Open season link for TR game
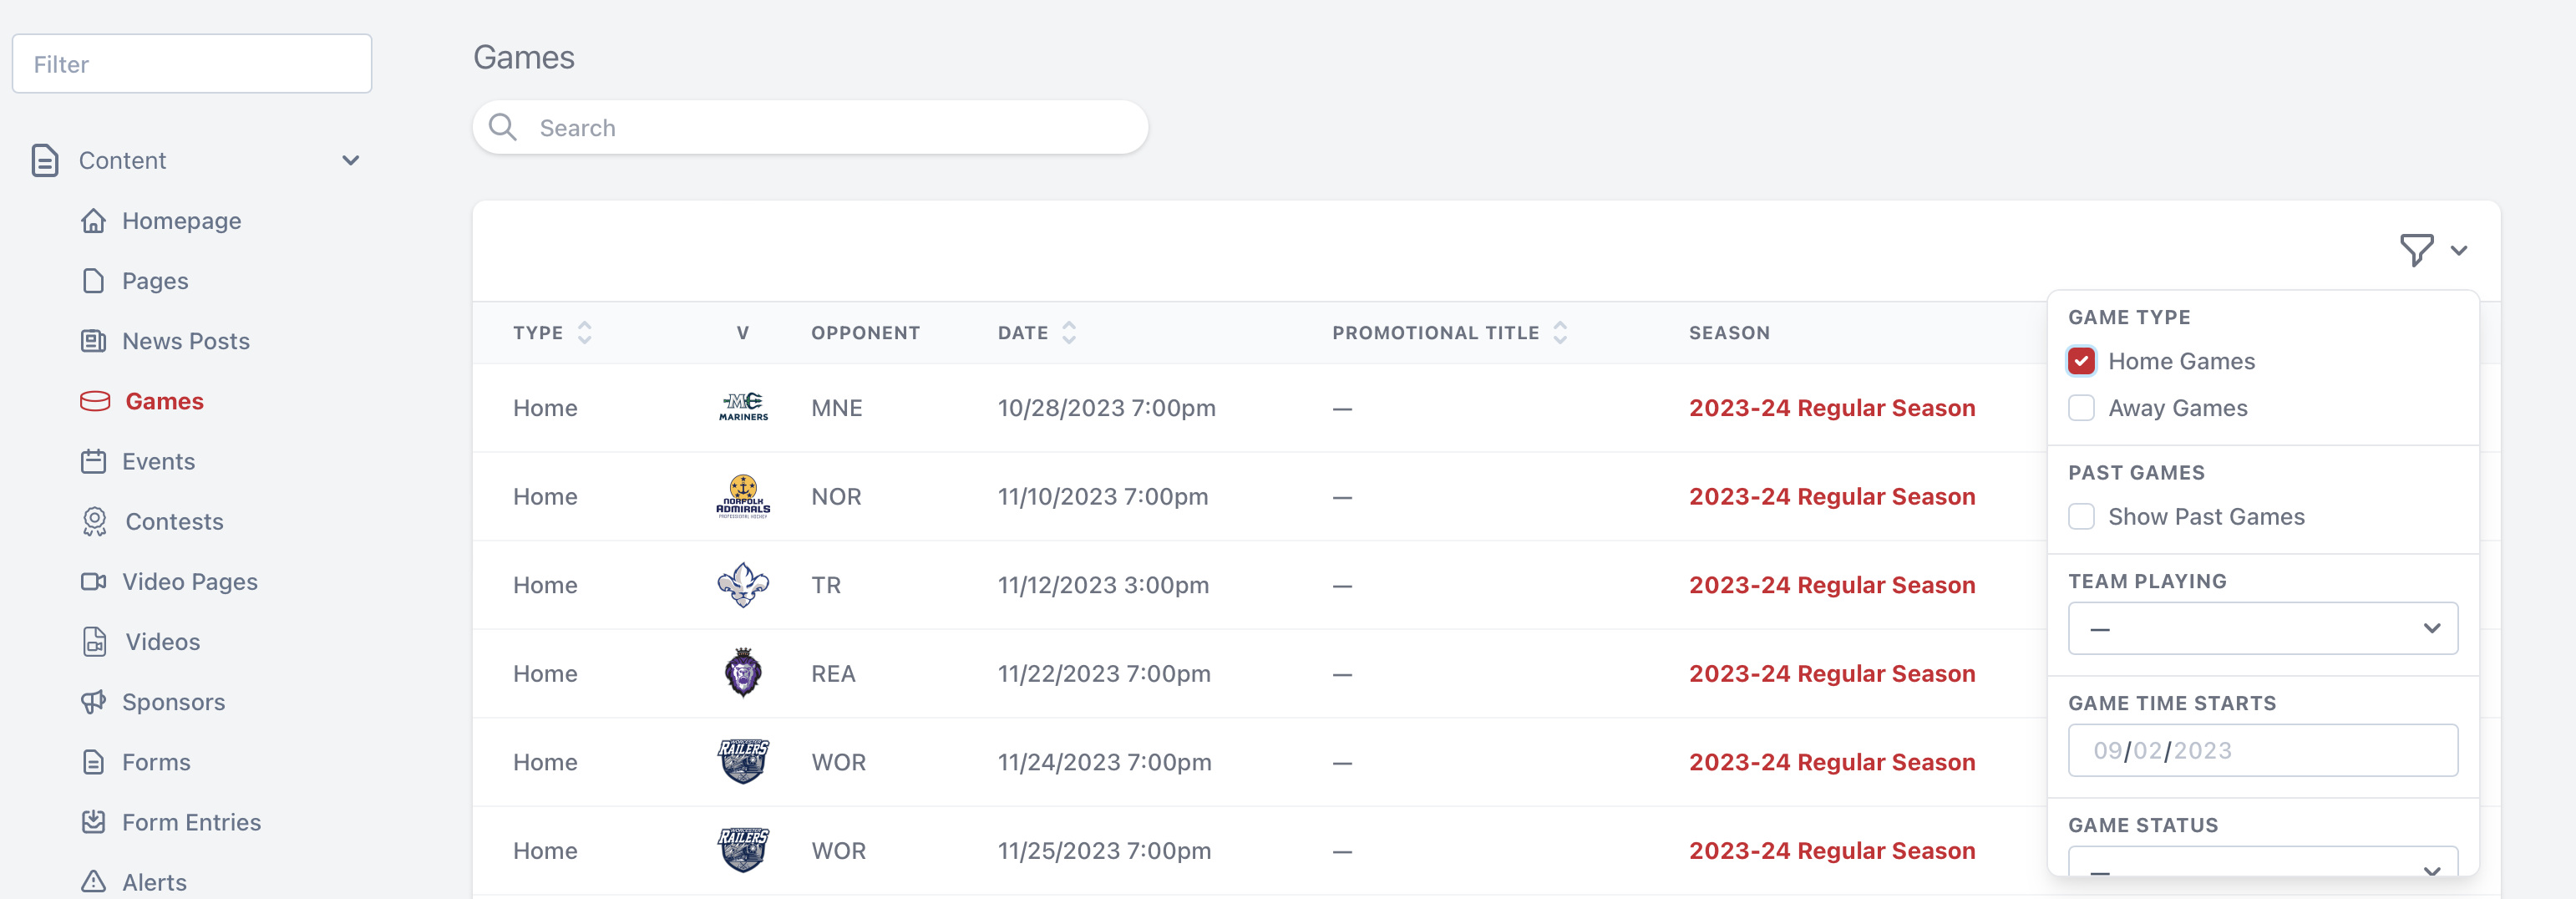 point(1832,585)
